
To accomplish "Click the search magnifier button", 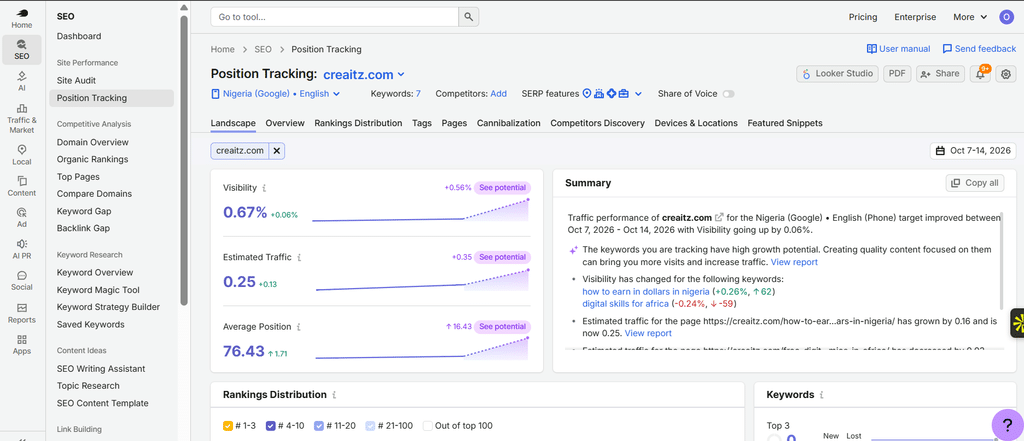I will 468,17.
